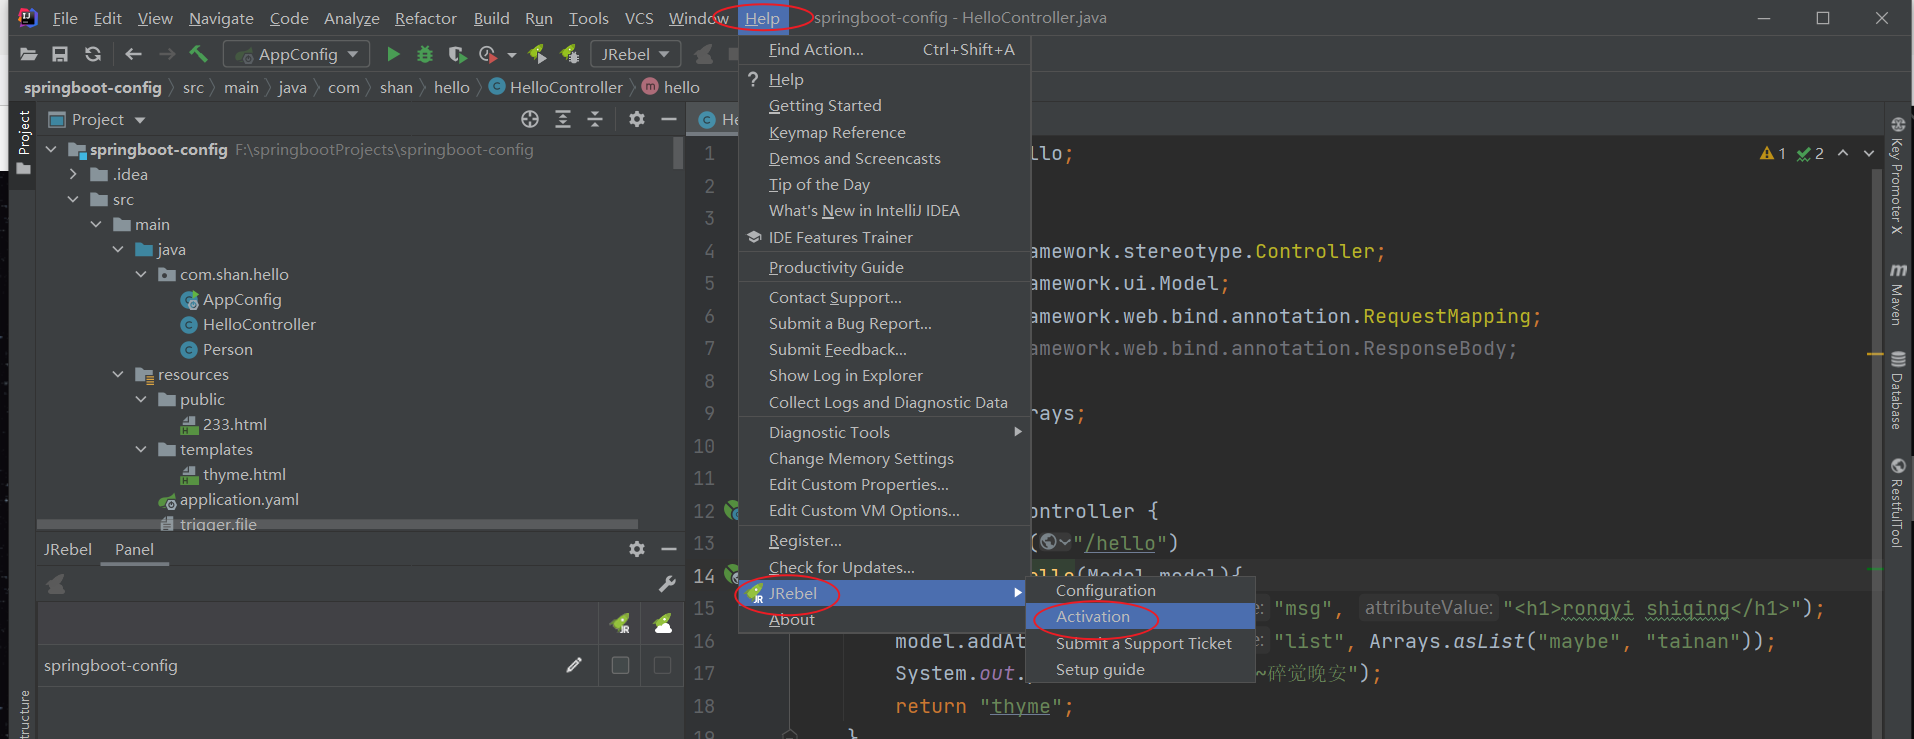Choose Activation in the JRebel submenu

1141,617
